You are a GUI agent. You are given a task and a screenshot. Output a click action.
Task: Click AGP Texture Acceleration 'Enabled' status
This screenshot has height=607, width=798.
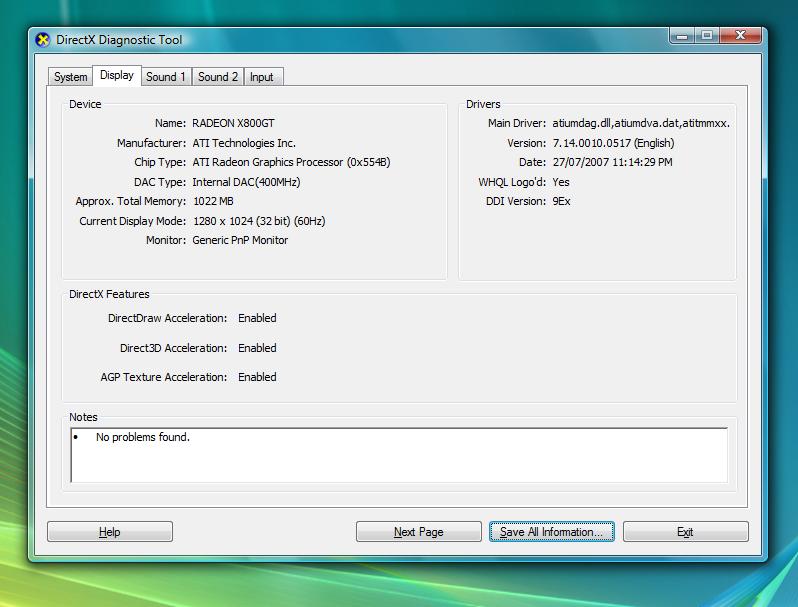click(257, 377)
